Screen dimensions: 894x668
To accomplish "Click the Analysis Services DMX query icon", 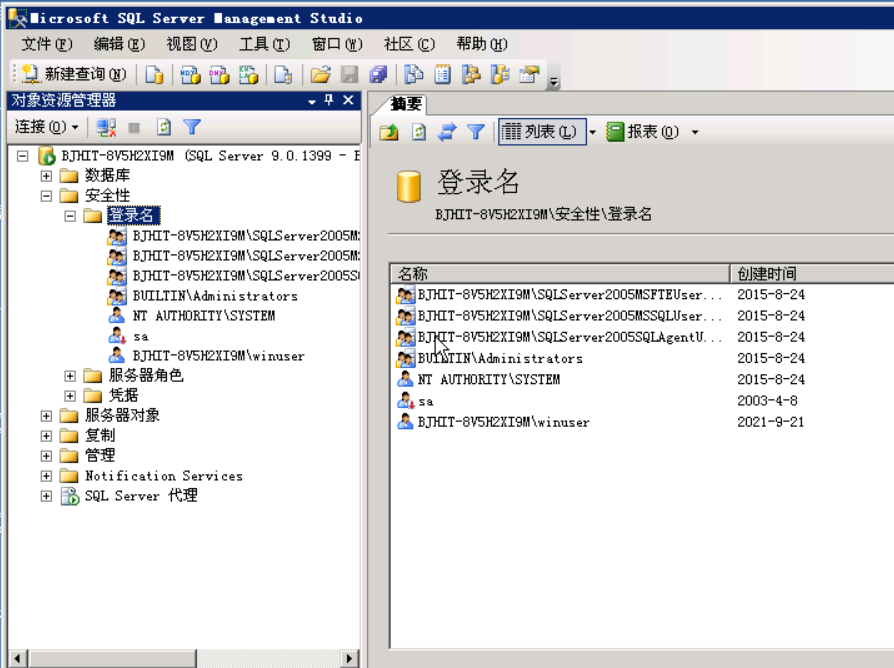I will [219, 75].
